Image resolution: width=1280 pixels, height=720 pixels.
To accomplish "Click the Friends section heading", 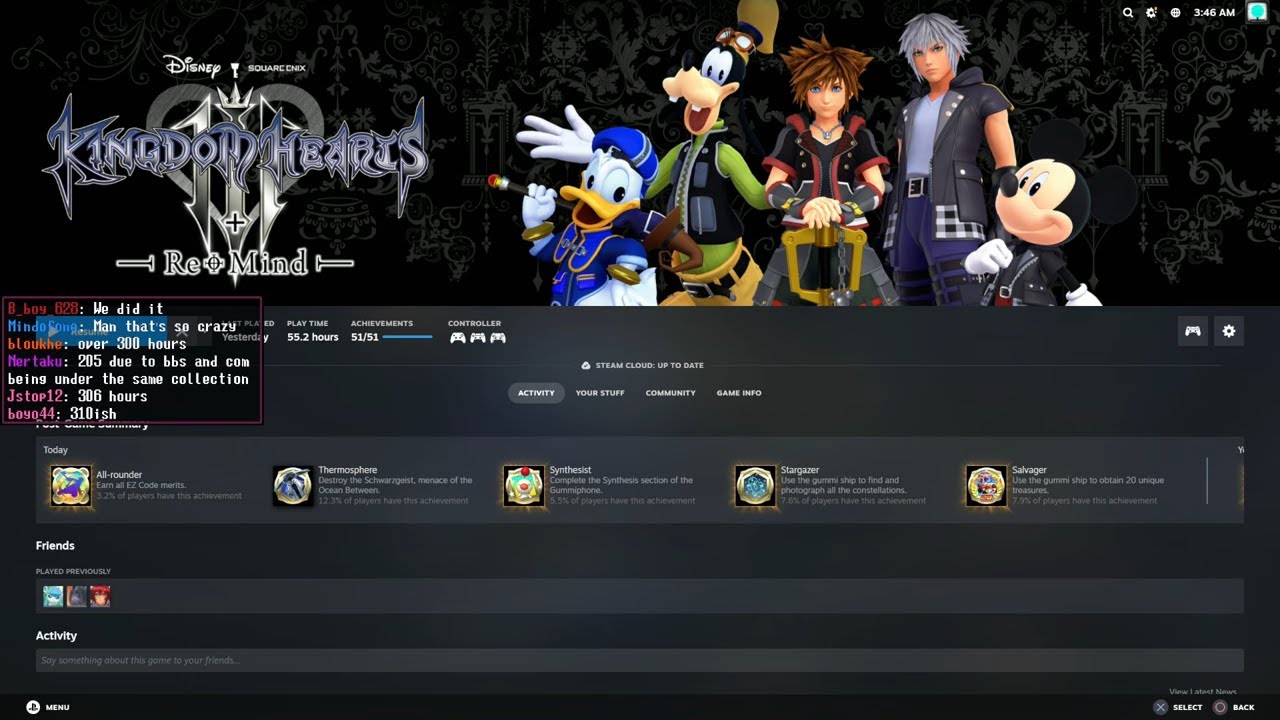I will (x=55, y=545).
